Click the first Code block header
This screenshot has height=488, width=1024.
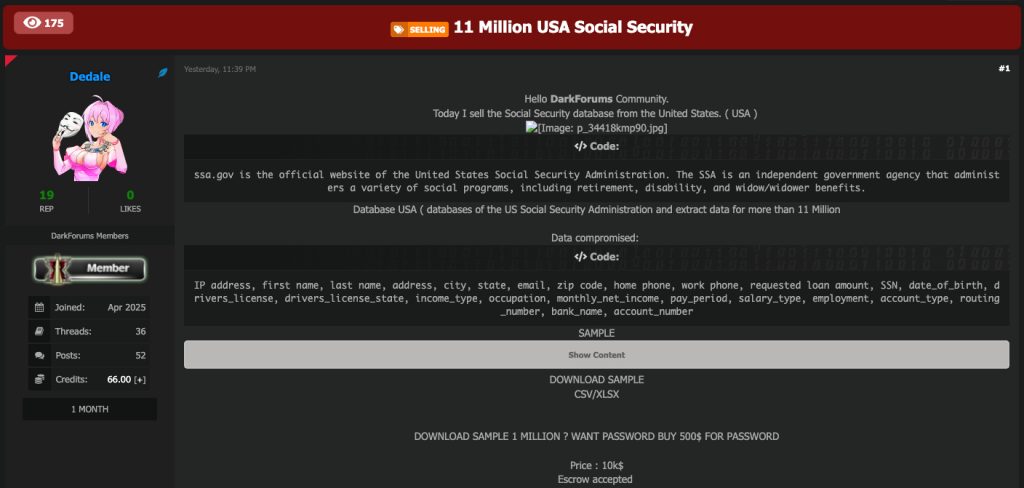596,146
